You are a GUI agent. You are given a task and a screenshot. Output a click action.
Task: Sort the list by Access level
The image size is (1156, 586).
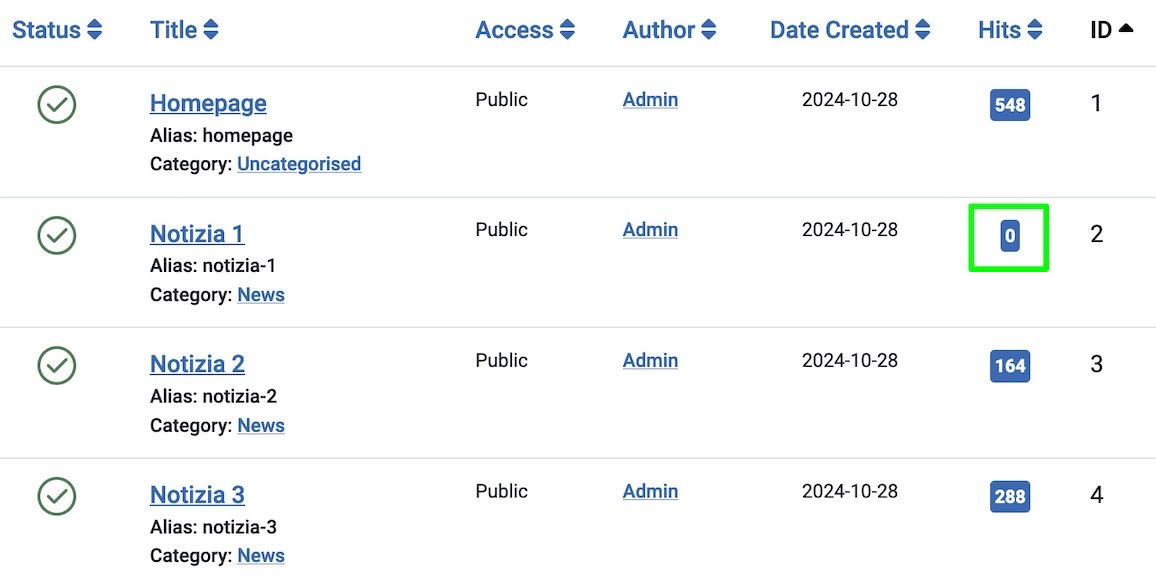(x=525, y=30)
